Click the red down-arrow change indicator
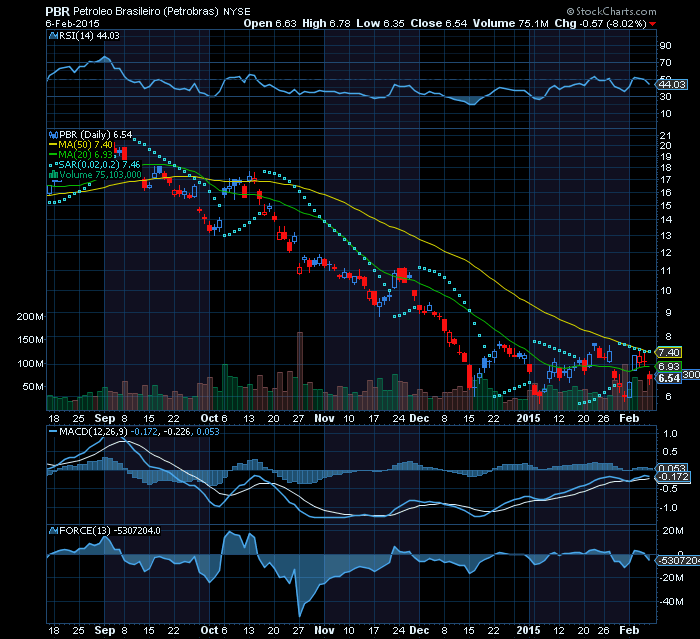 (x=653, y=24)
